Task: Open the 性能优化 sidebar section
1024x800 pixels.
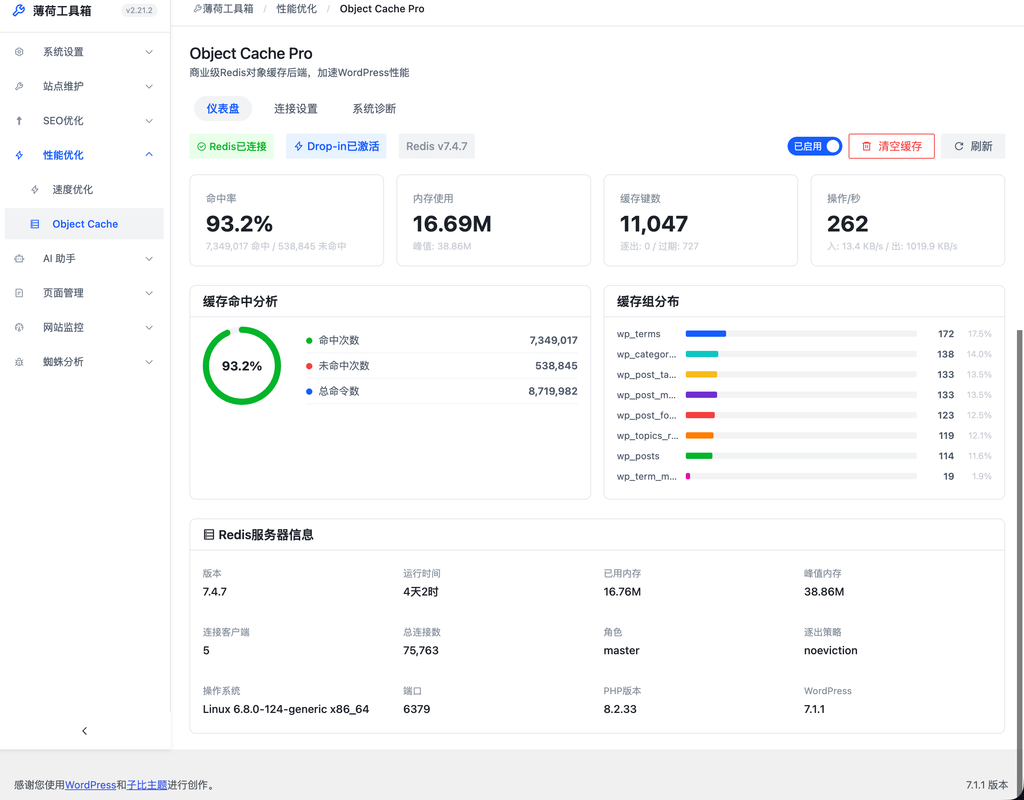Action: (x=84, y=155)
